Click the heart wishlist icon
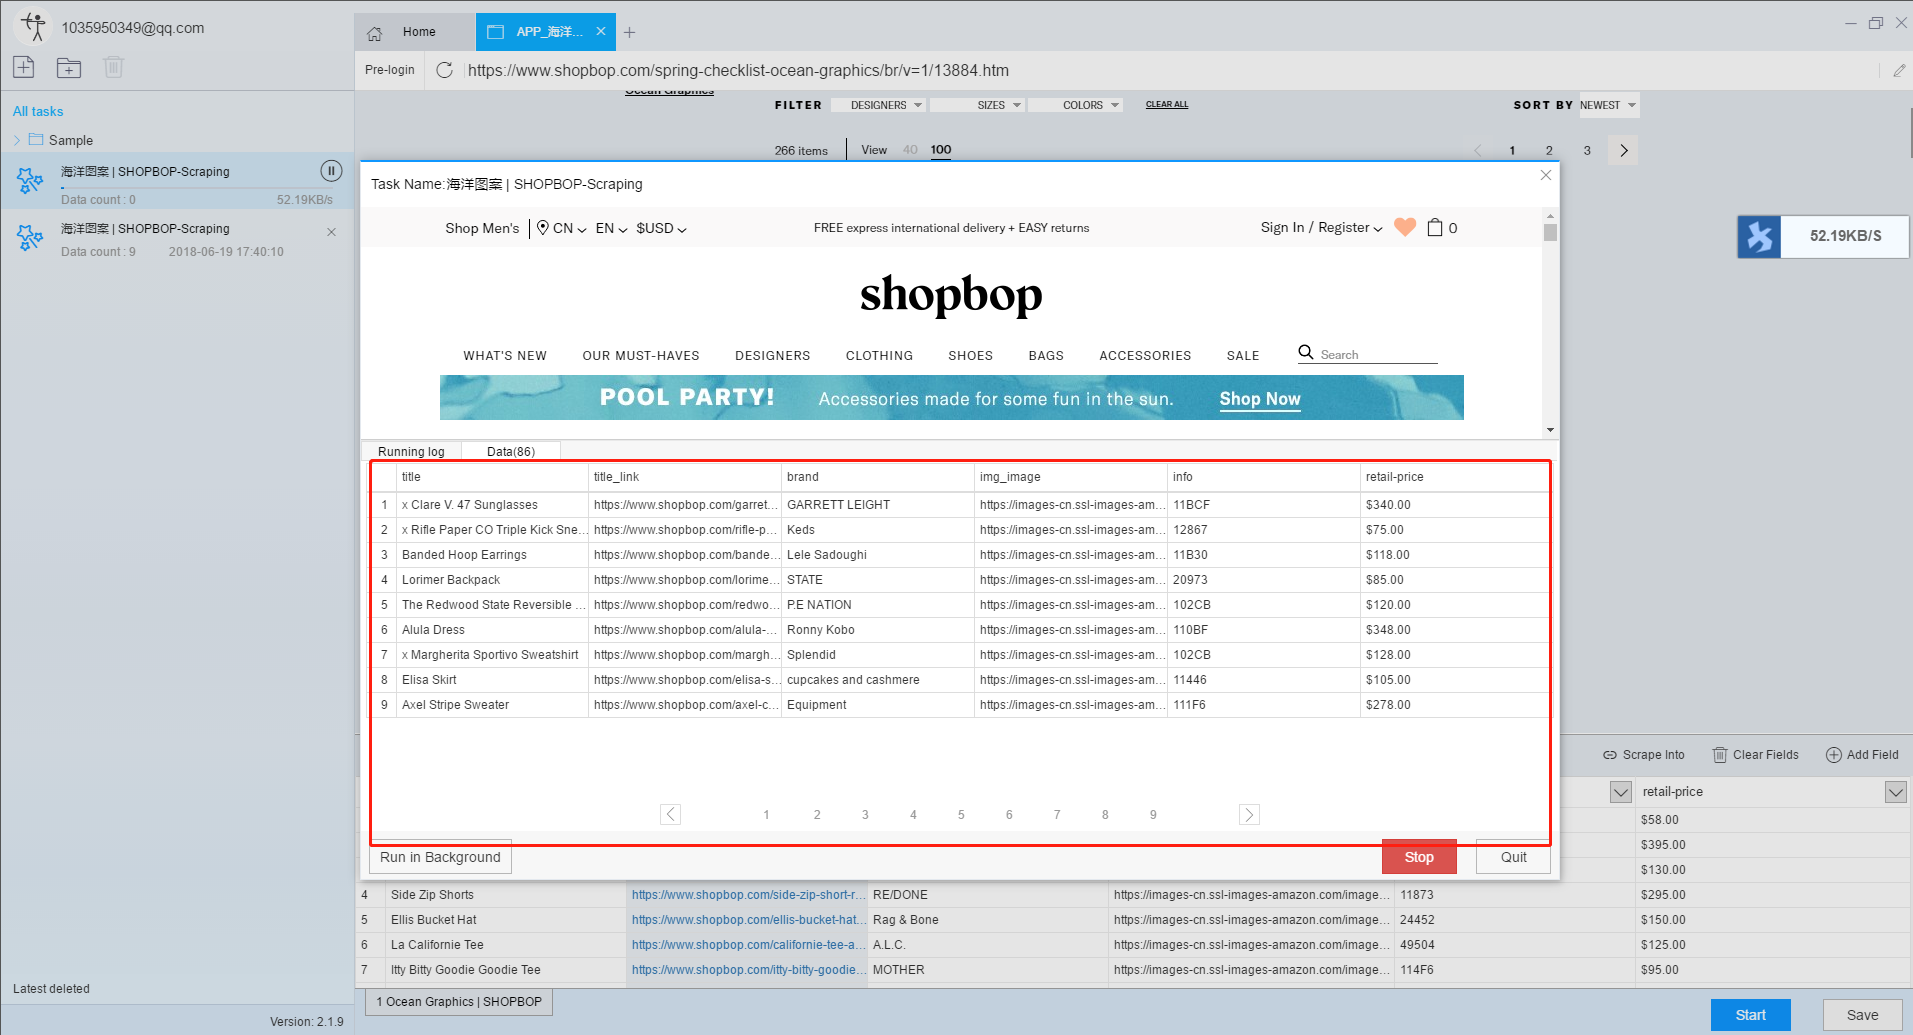Screen dimensions: 1913x1035 [x=1405, y=227]
